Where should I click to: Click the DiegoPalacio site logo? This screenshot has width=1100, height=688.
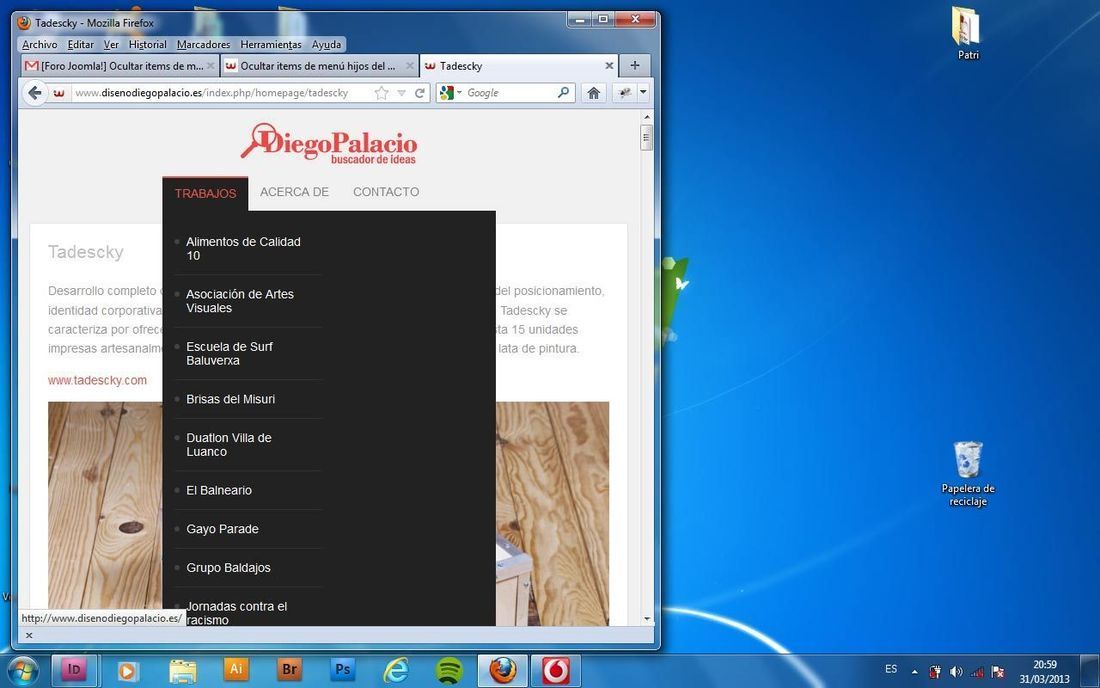329,144
